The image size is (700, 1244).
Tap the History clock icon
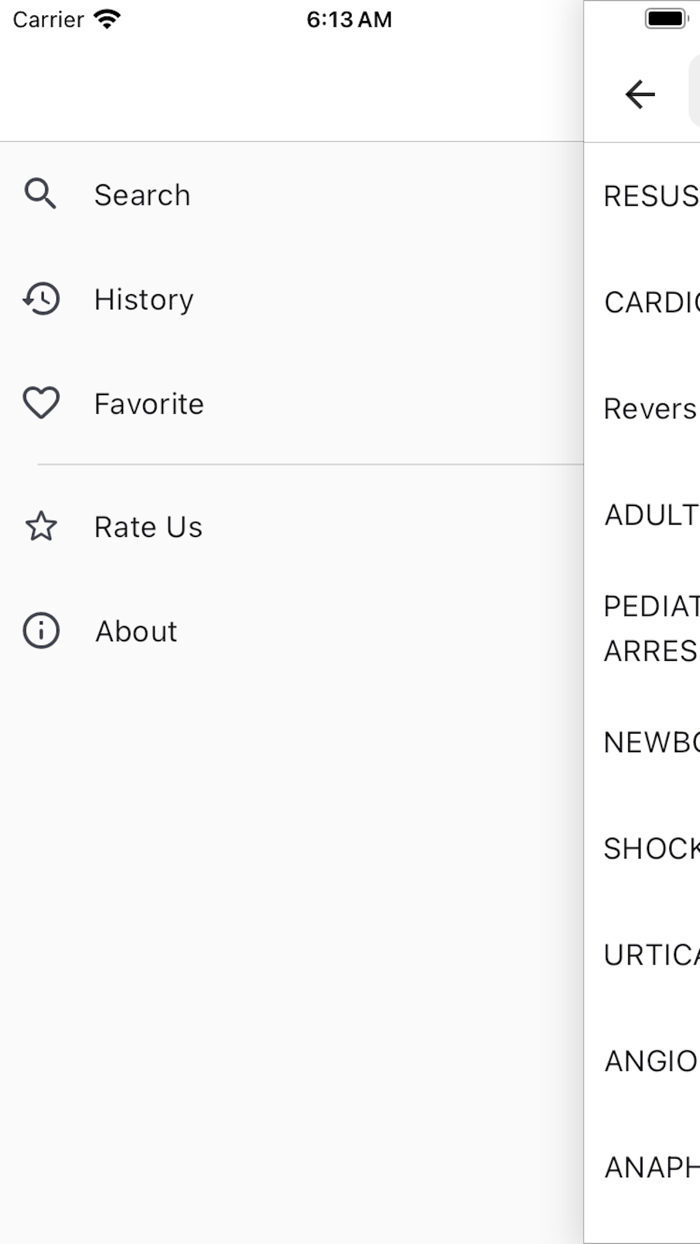click(x=40, y=299)
